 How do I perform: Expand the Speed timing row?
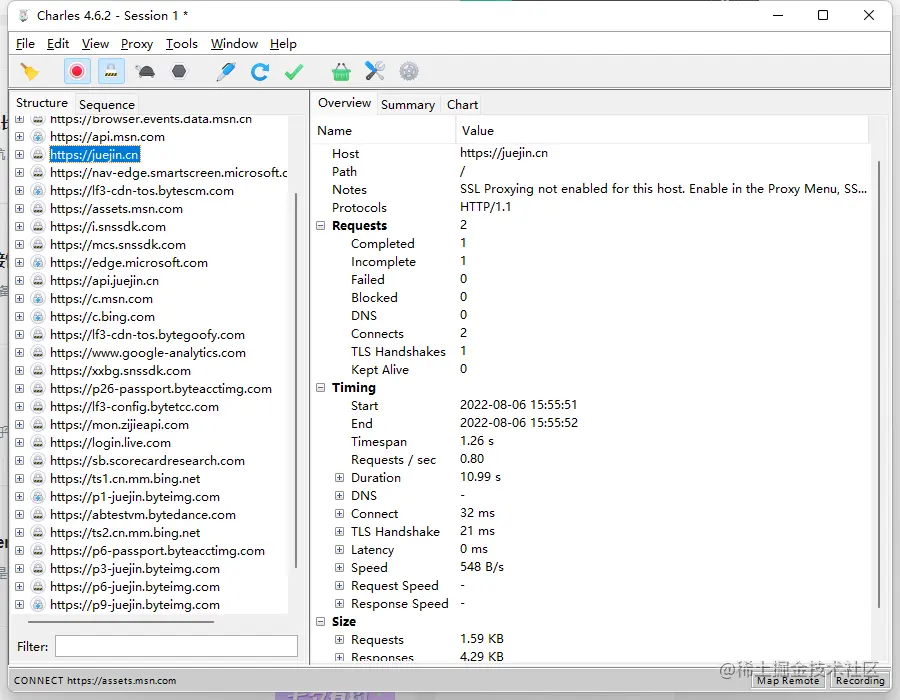(340, 567)
